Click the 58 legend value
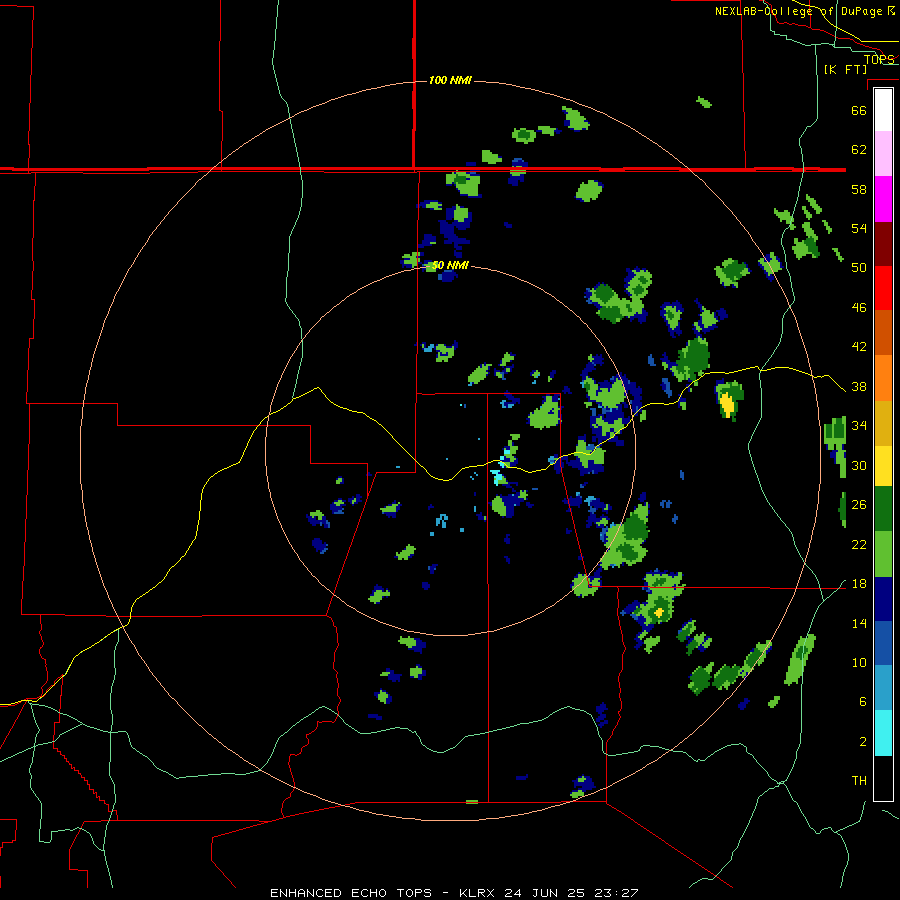 tap(859, 189)
